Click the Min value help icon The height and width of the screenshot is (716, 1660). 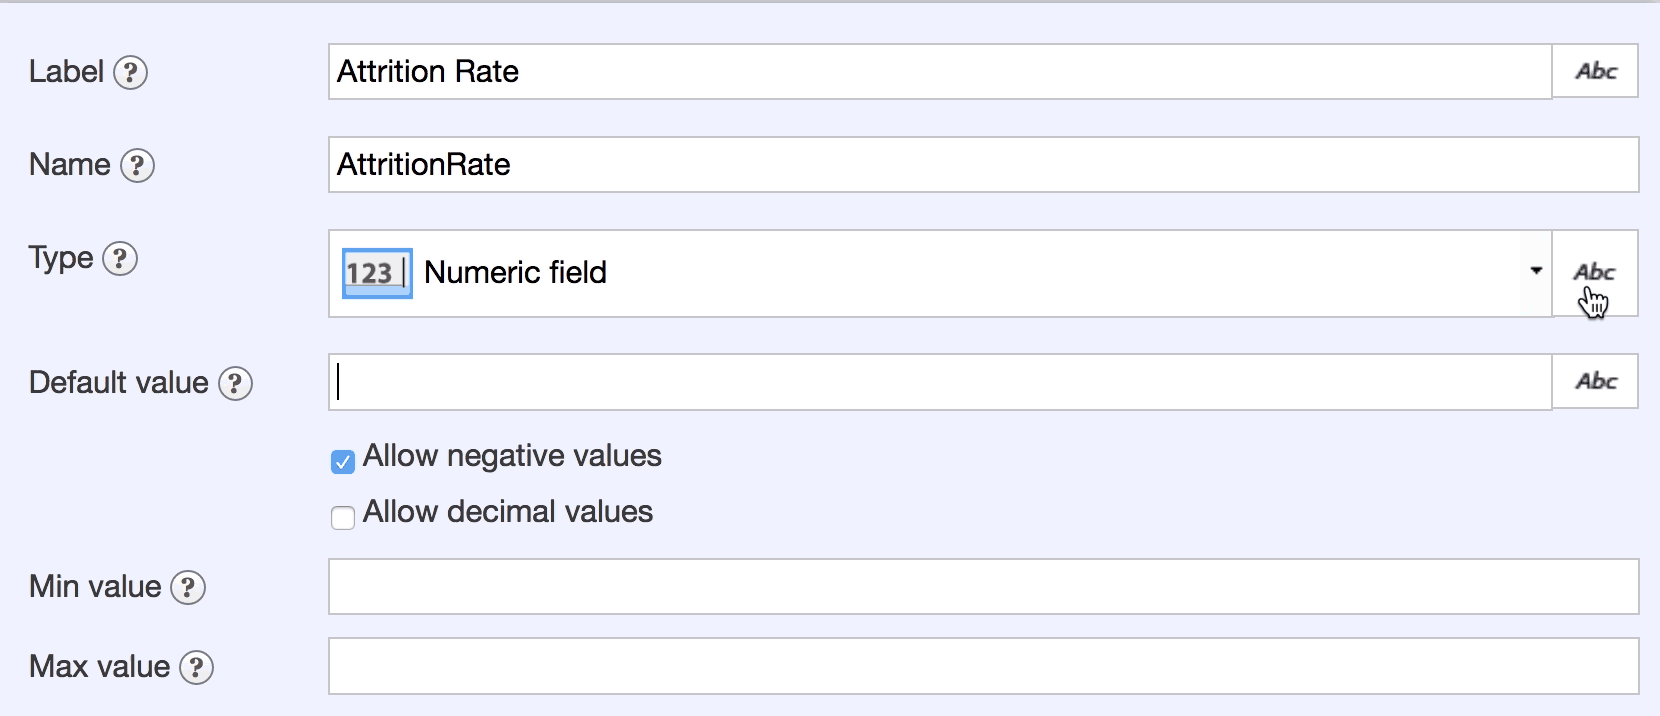coord(188,588)
